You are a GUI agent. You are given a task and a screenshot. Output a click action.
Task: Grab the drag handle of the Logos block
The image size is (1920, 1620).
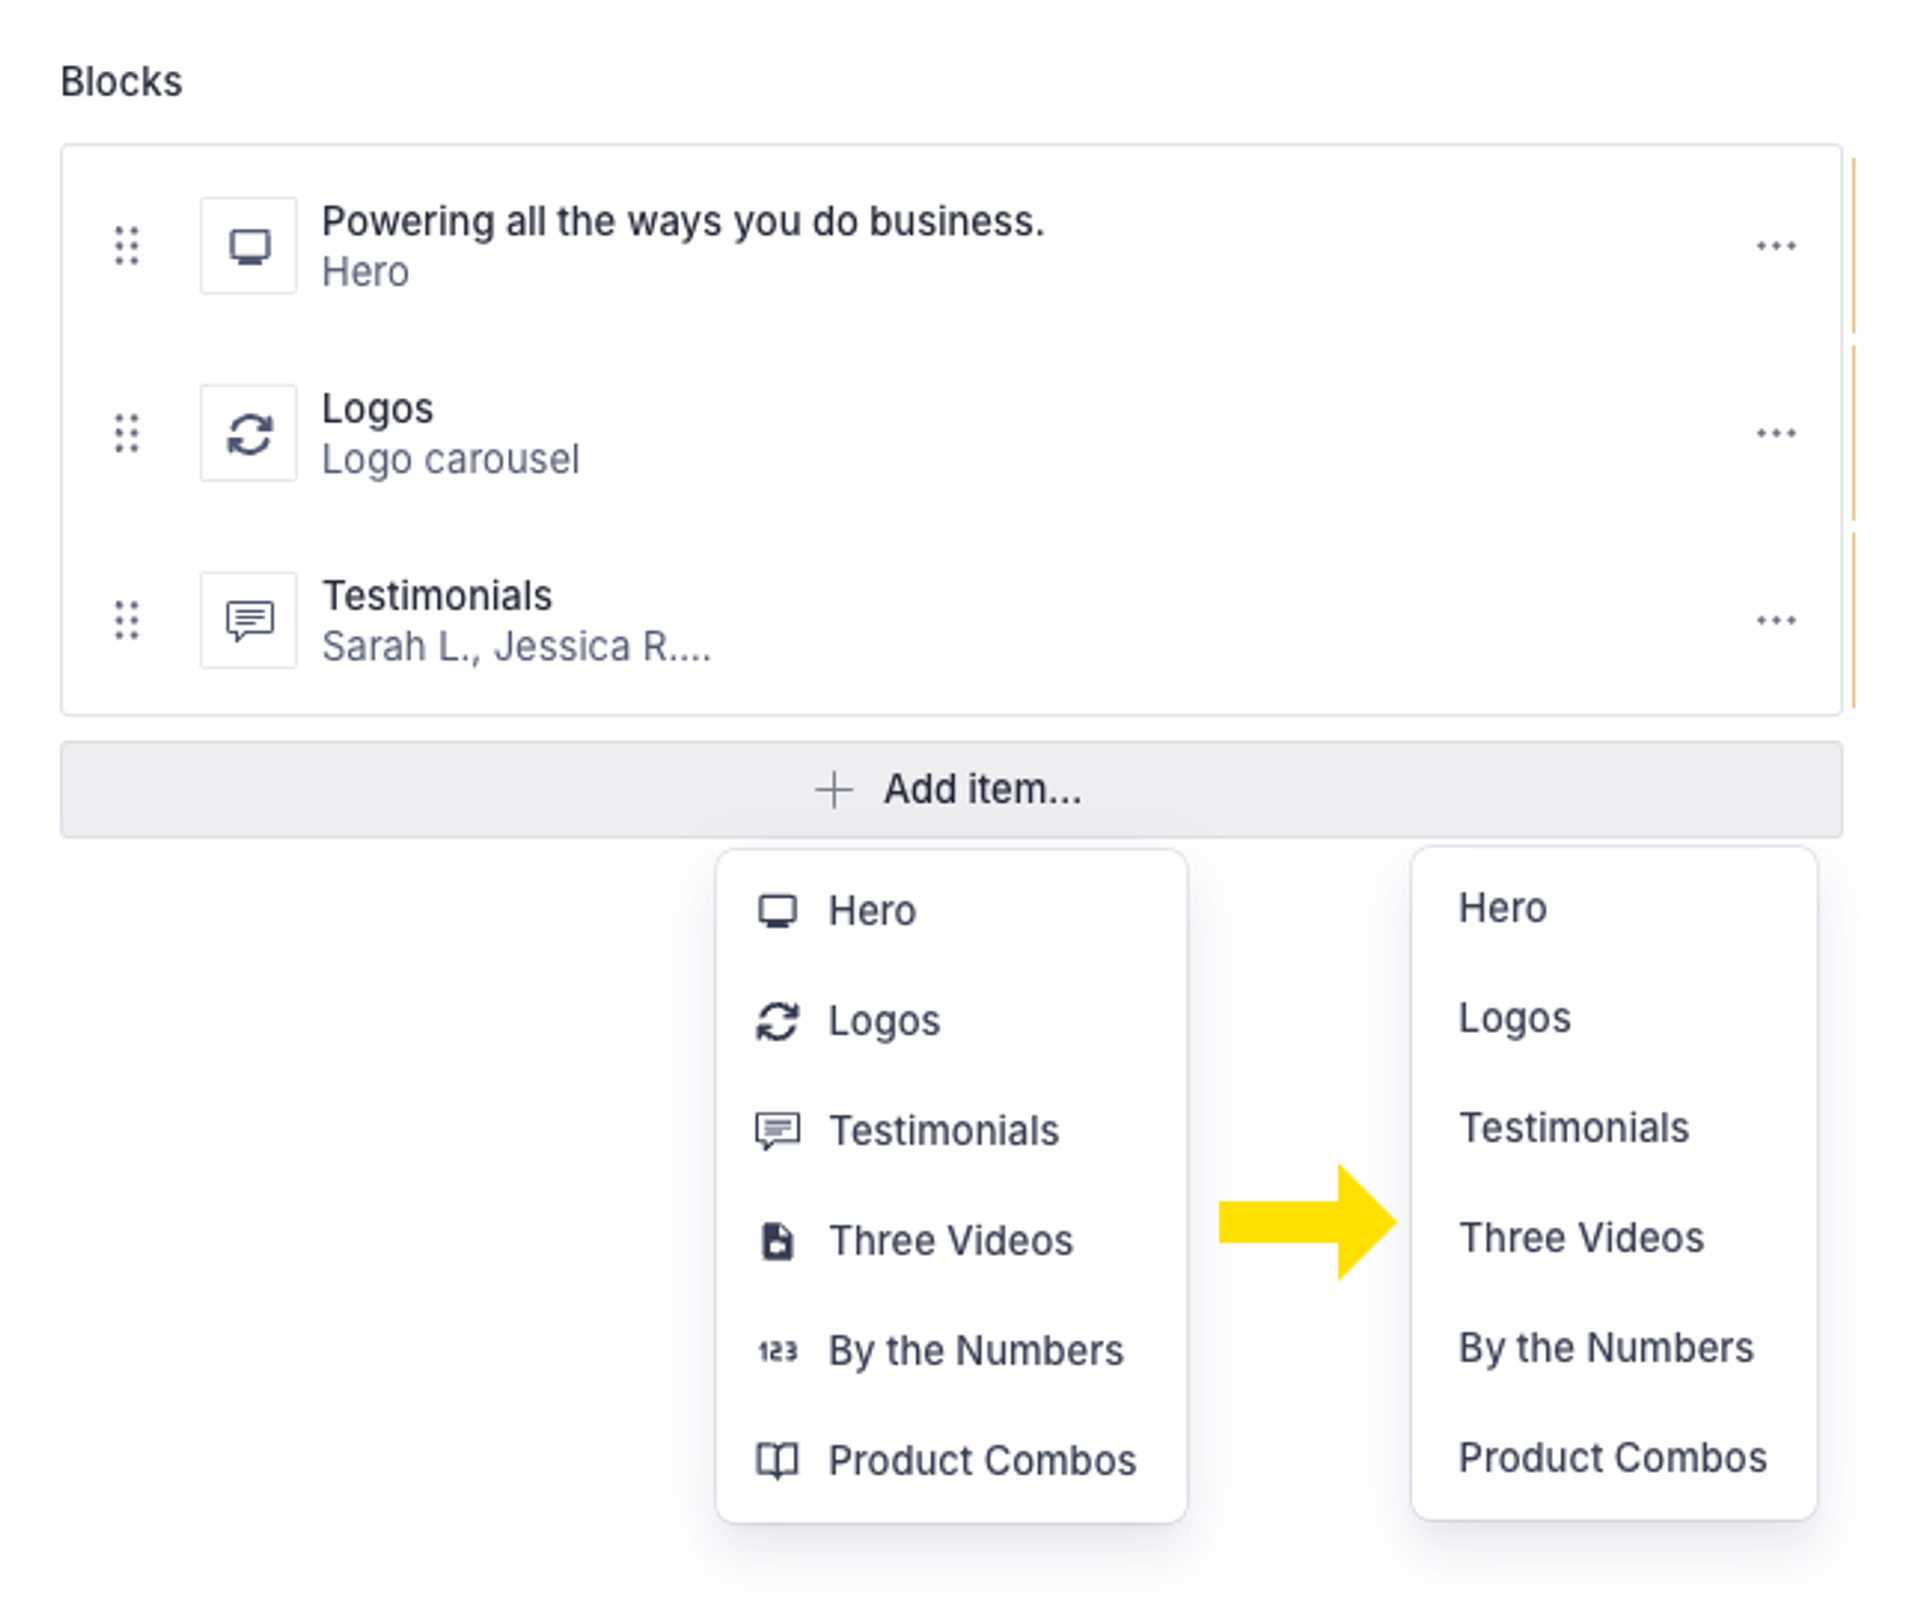coord(127,433)
